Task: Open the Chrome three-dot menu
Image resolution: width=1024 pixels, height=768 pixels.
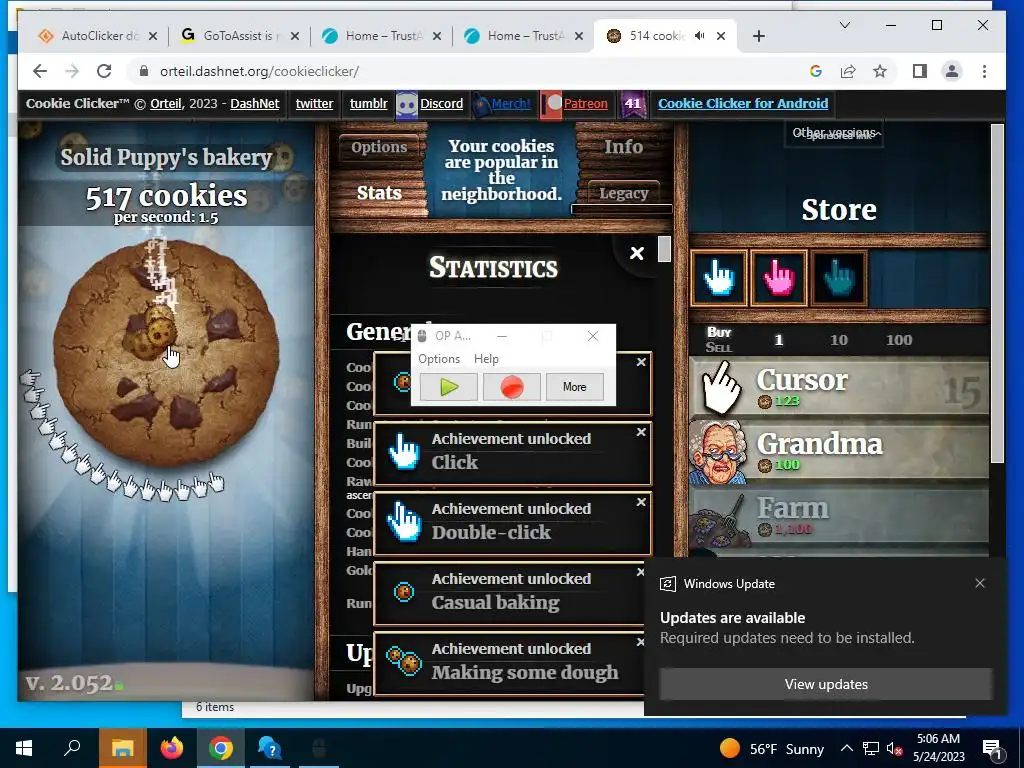Action: coord(984,71)
